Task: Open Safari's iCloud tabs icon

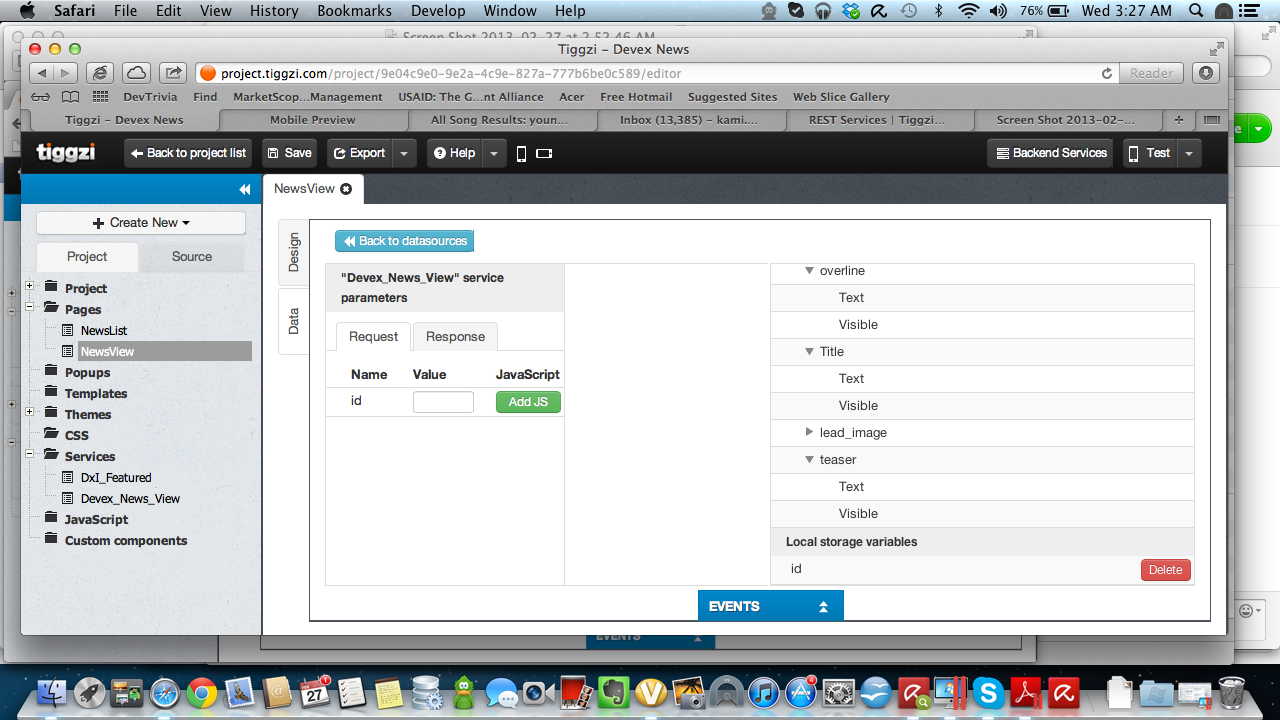Action: pos(136,73)
